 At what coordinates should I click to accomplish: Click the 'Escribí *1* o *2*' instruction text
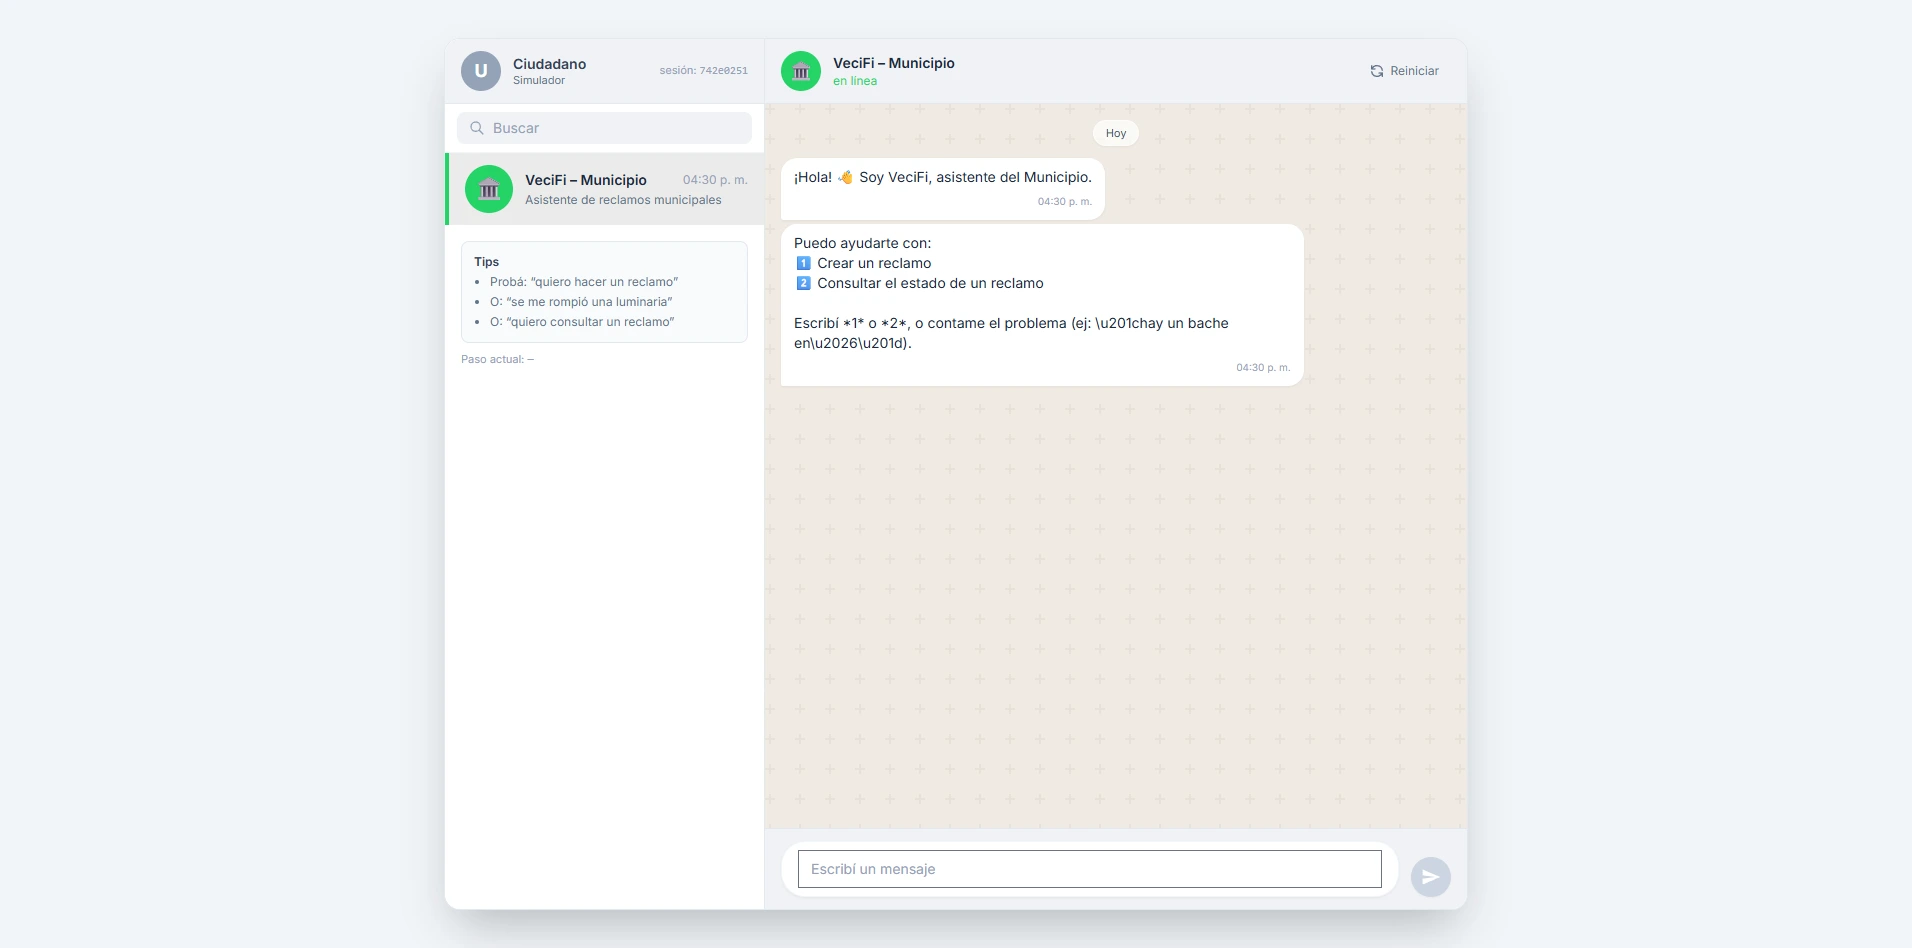click(1011, 333)
